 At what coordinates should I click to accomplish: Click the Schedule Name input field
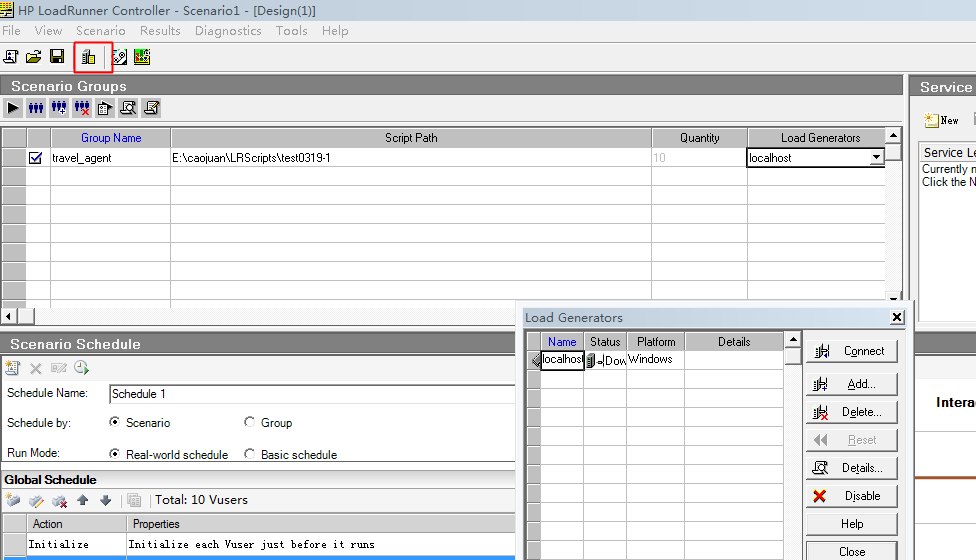click(x=312, y=394)
